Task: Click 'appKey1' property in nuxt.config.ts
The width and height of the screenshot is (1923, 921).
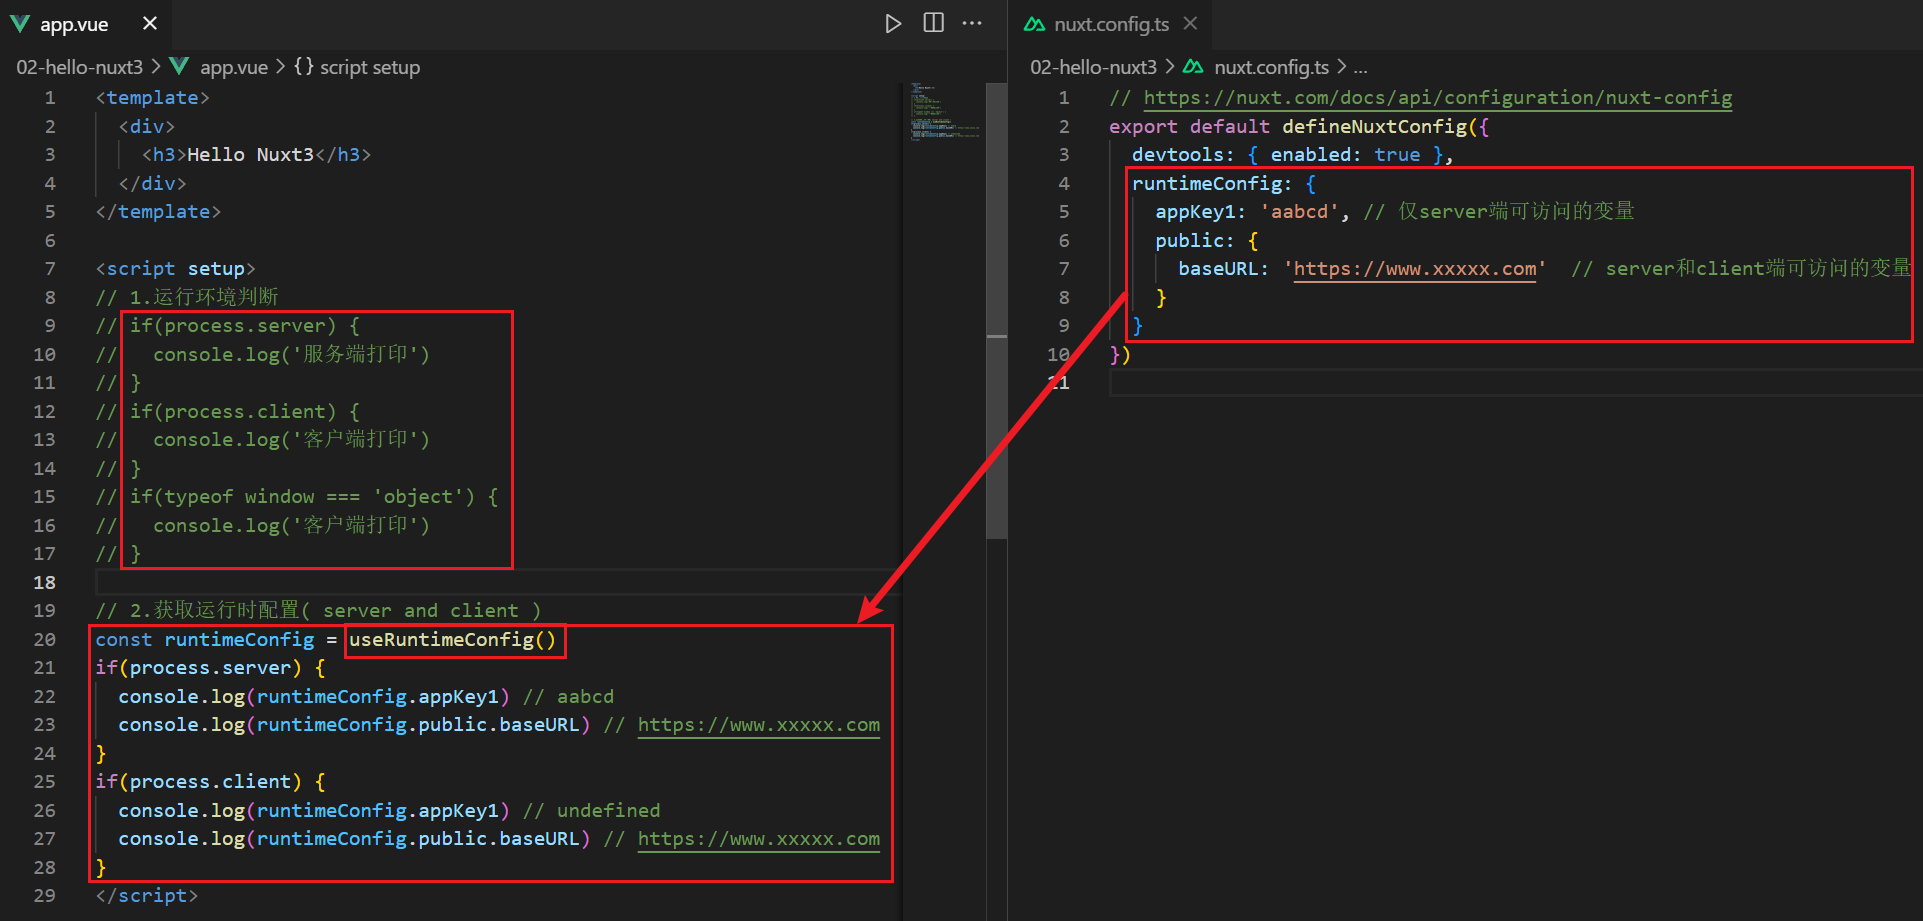Action: click(1195, 212)
